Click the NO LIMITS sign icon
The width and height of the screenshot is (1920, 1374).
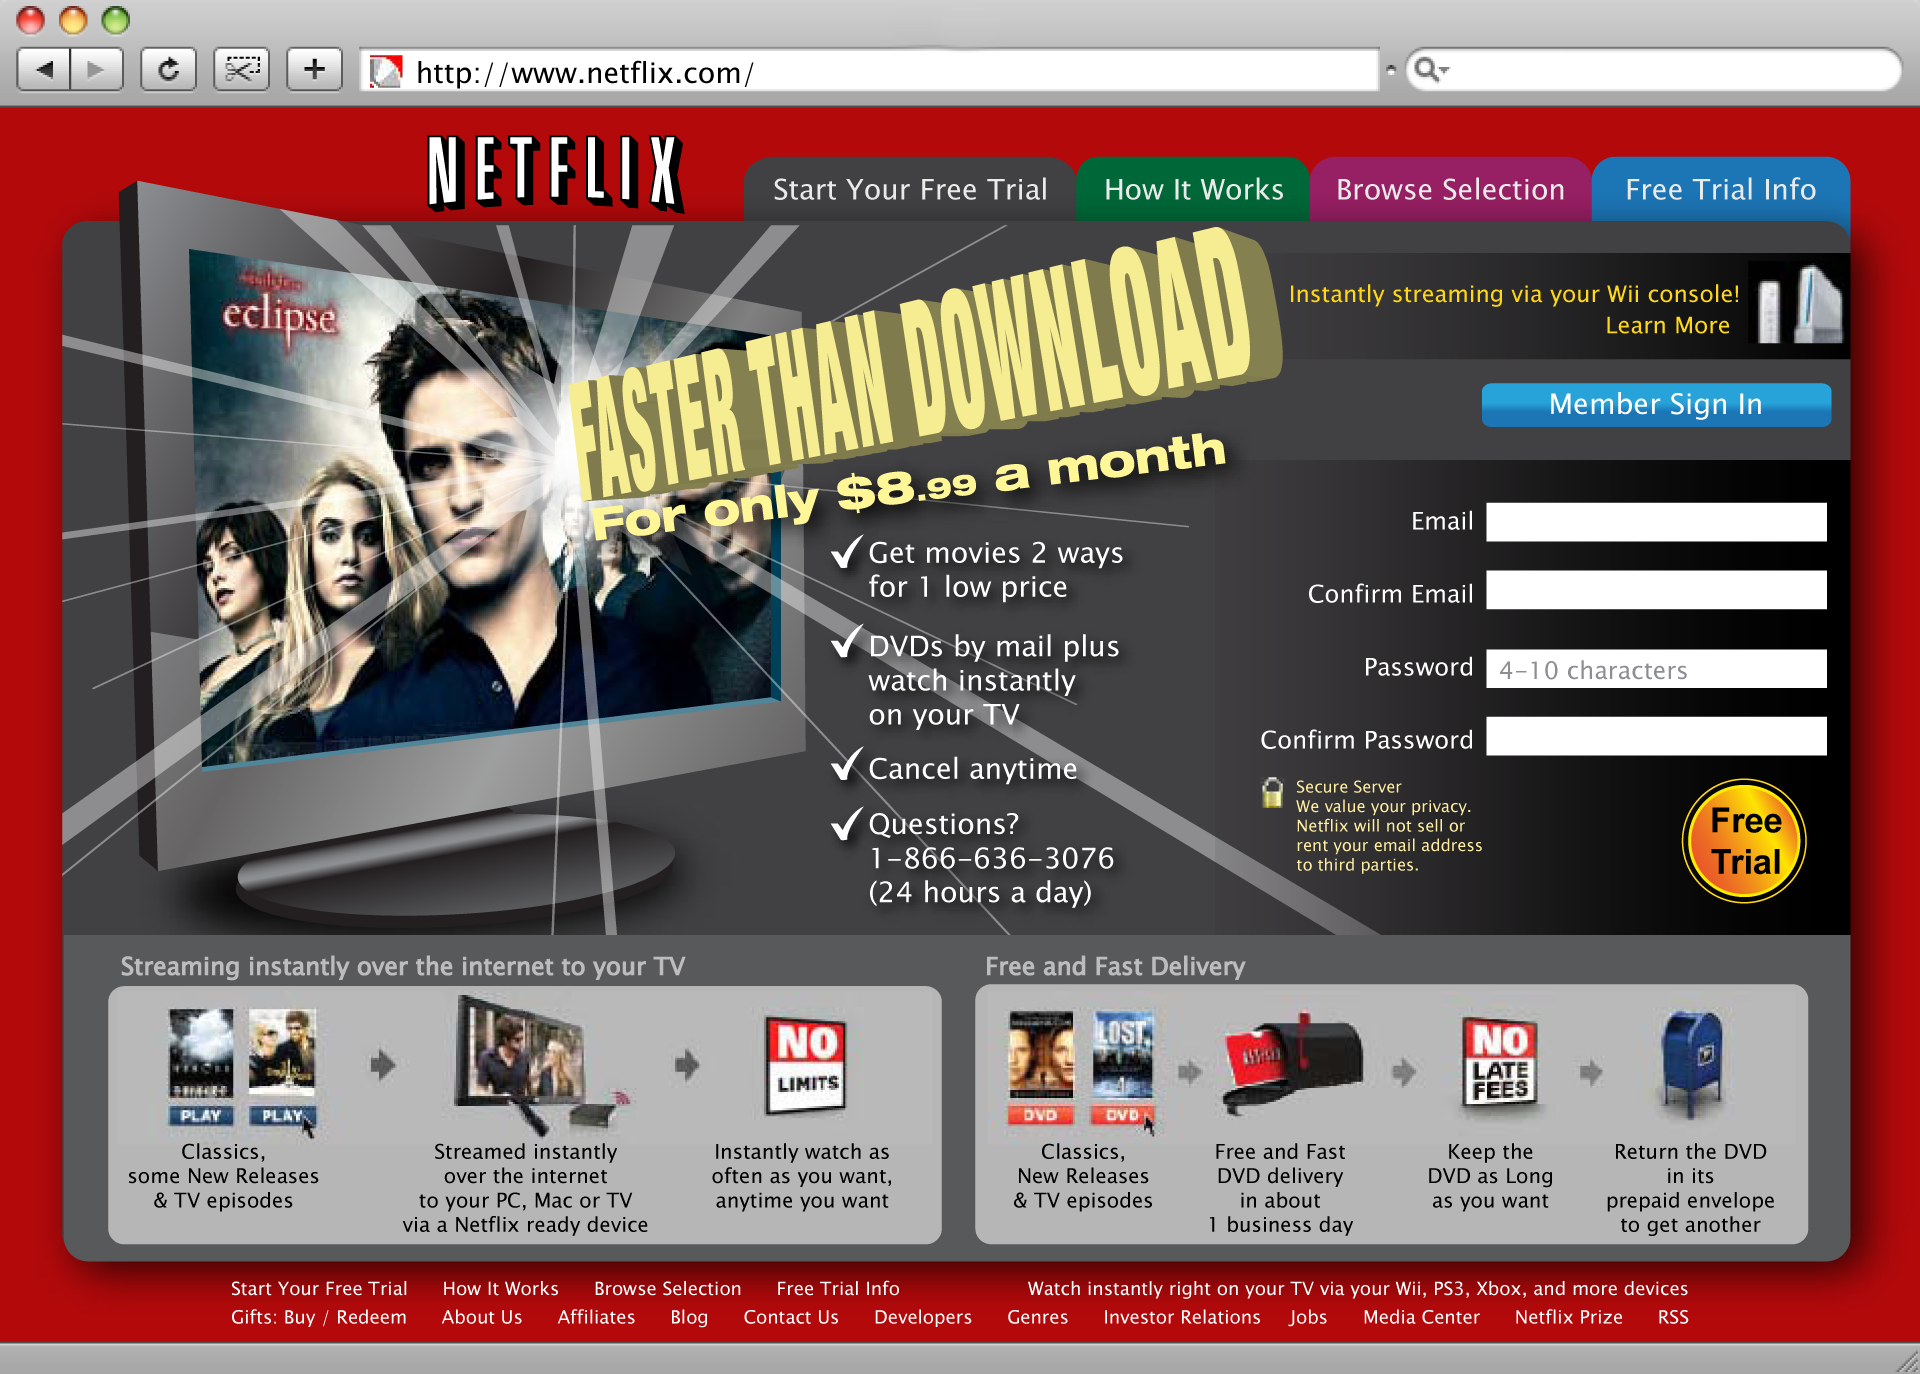[x=806, y=1065]
